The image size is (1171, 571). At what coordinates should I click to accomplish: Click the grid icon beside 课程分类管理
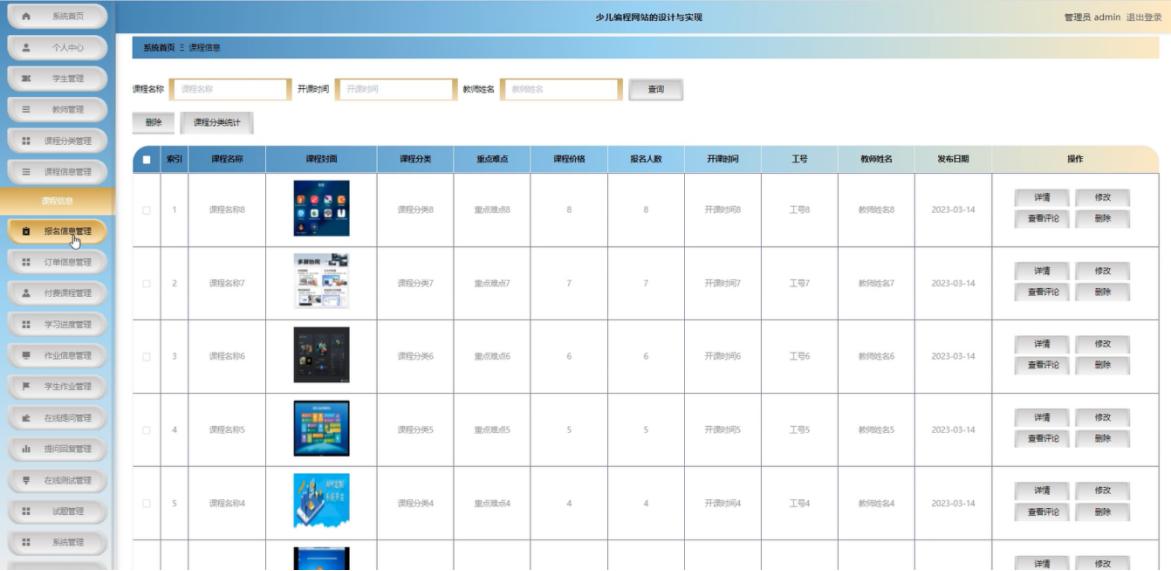[26, 140]
